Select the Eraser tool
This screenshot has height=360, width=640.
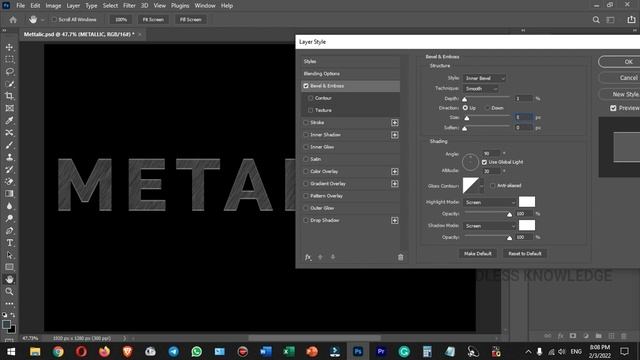pyautogui.click(x=9, y=182)
